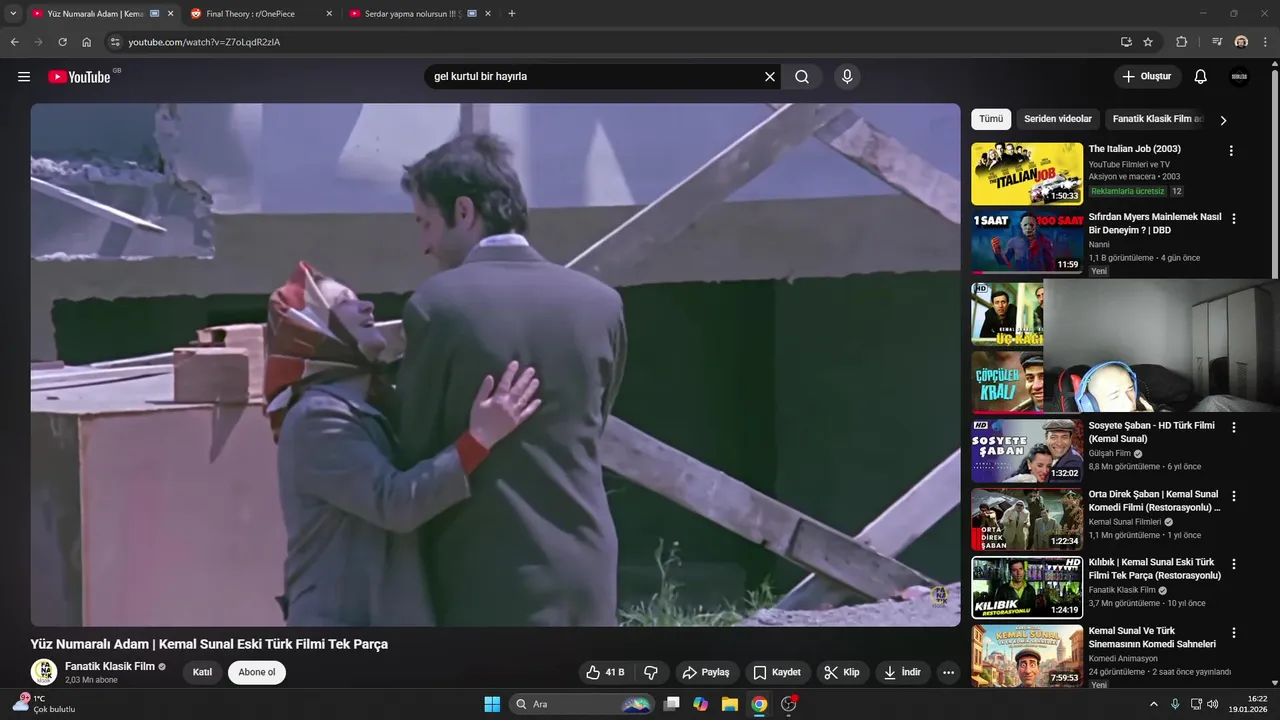Open Copilot from the taskbar
The image size is (1280, 720).
click(x=701, y=704)
